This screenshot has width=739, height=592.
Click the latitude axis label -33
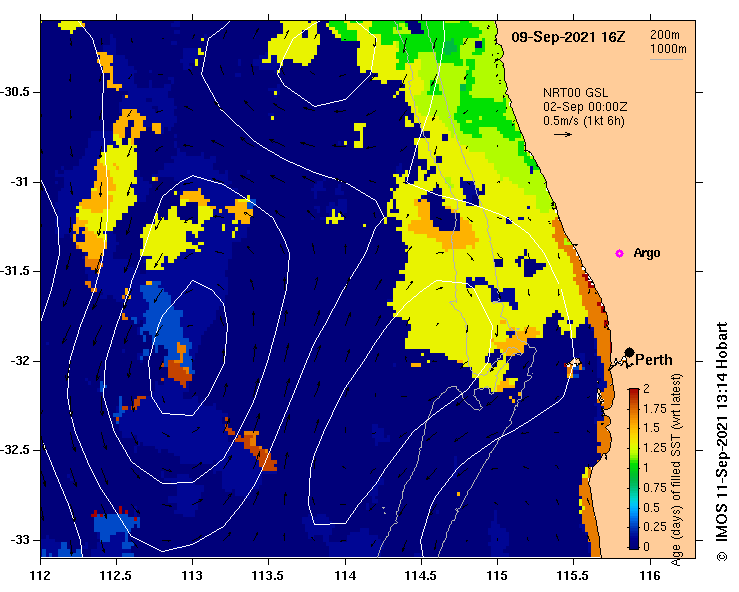point(19,540)
